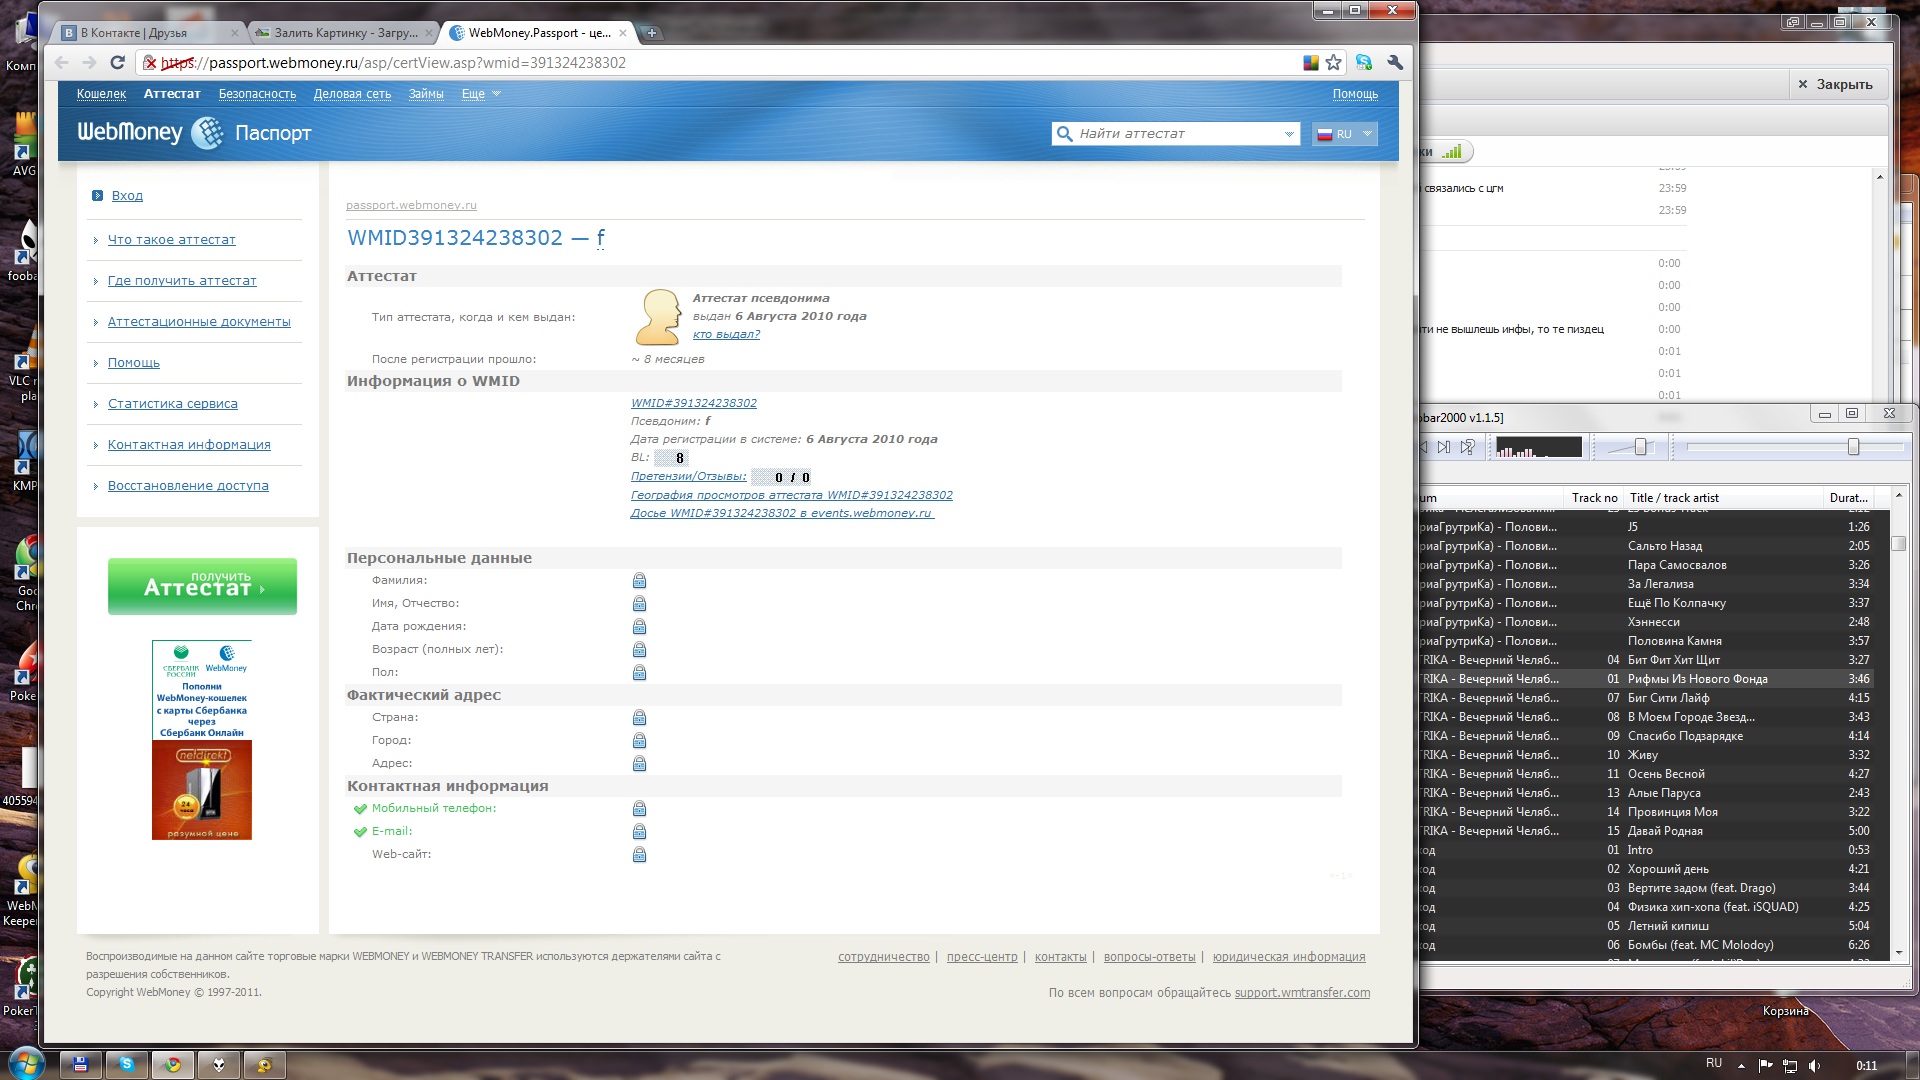Open Деловая сеть menu item
This screenshot has height=1080, width=1920.
tap(352, 94)
